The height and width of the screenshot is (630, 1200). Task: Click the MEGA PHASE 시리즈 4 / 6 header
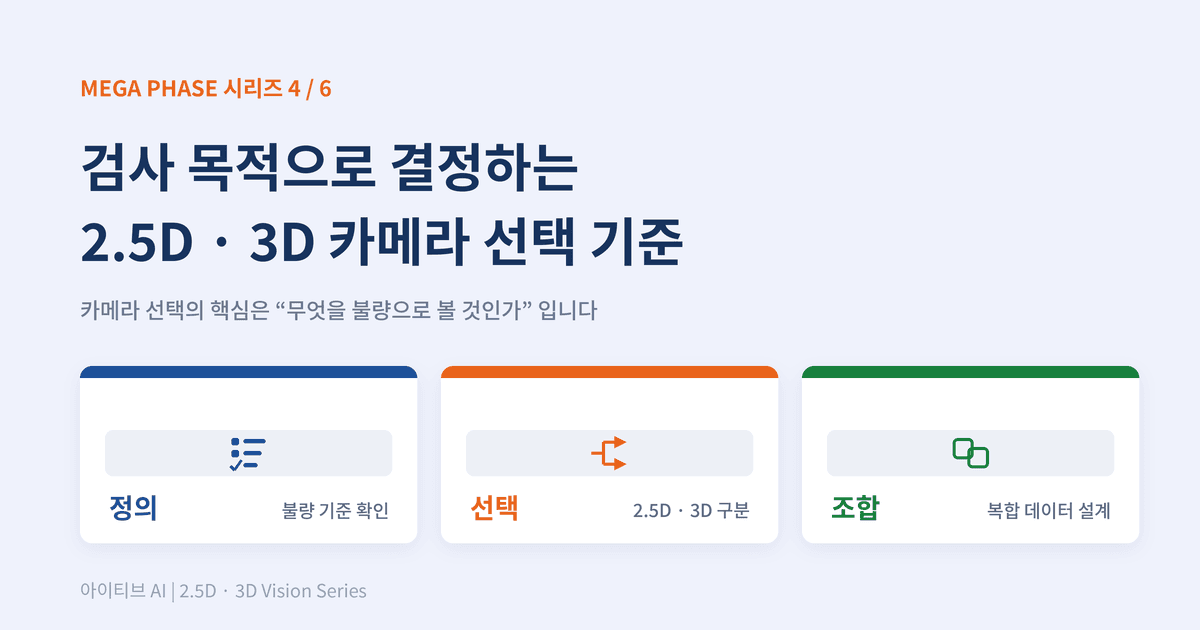point(206,88)
